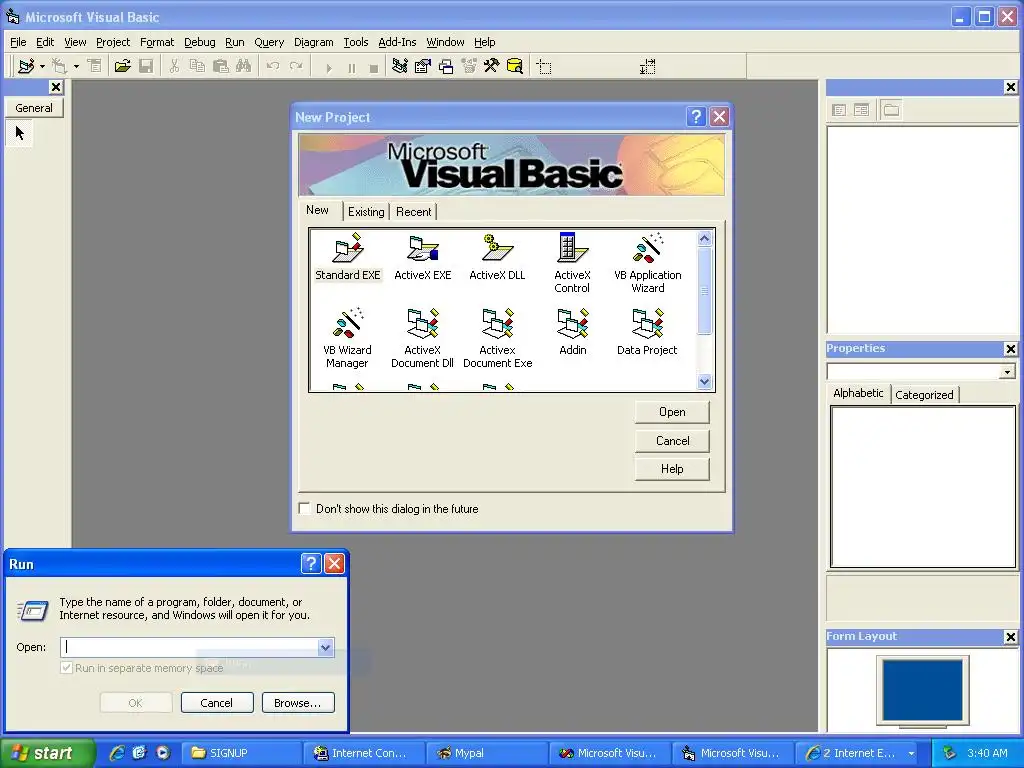Click the Cut scissors icon

[174, 66]
